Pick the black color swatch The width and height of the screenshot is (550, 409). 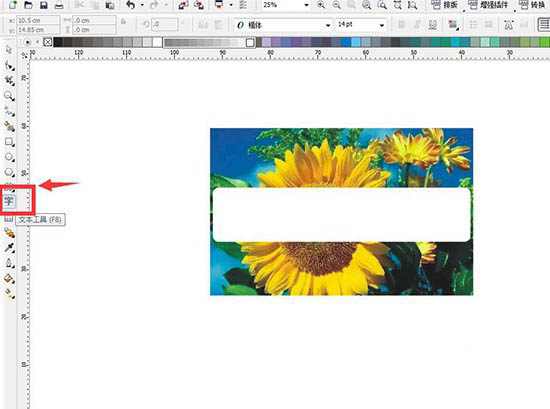(x=58, y=42)
